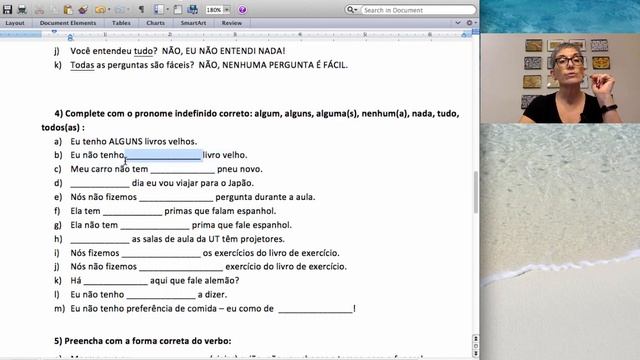Click the word ALGUNS in item a
The height and width of the screenshot is (360, 640).
pos(125,141)
